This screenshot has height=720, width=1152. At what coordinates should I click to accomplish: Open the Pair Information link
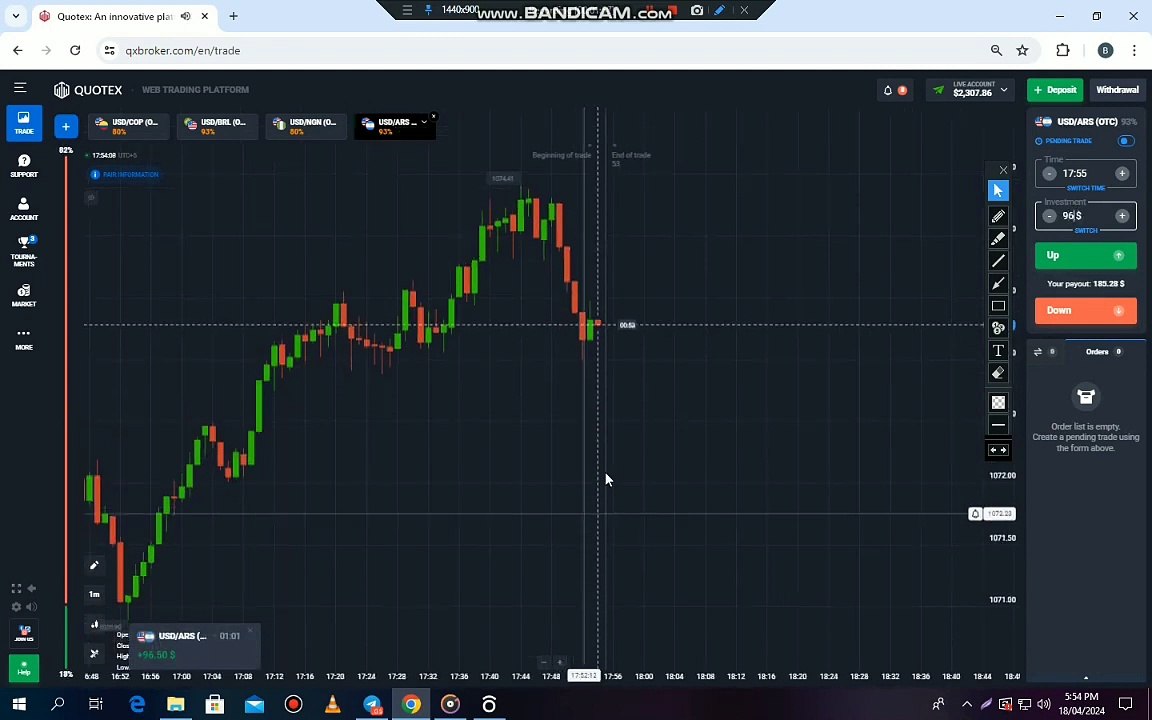tap(125, 175)
